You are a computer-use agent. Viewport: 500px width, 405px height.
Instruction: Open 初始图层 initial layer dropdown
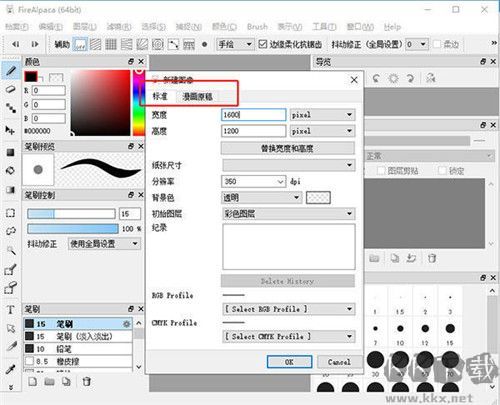288,214
